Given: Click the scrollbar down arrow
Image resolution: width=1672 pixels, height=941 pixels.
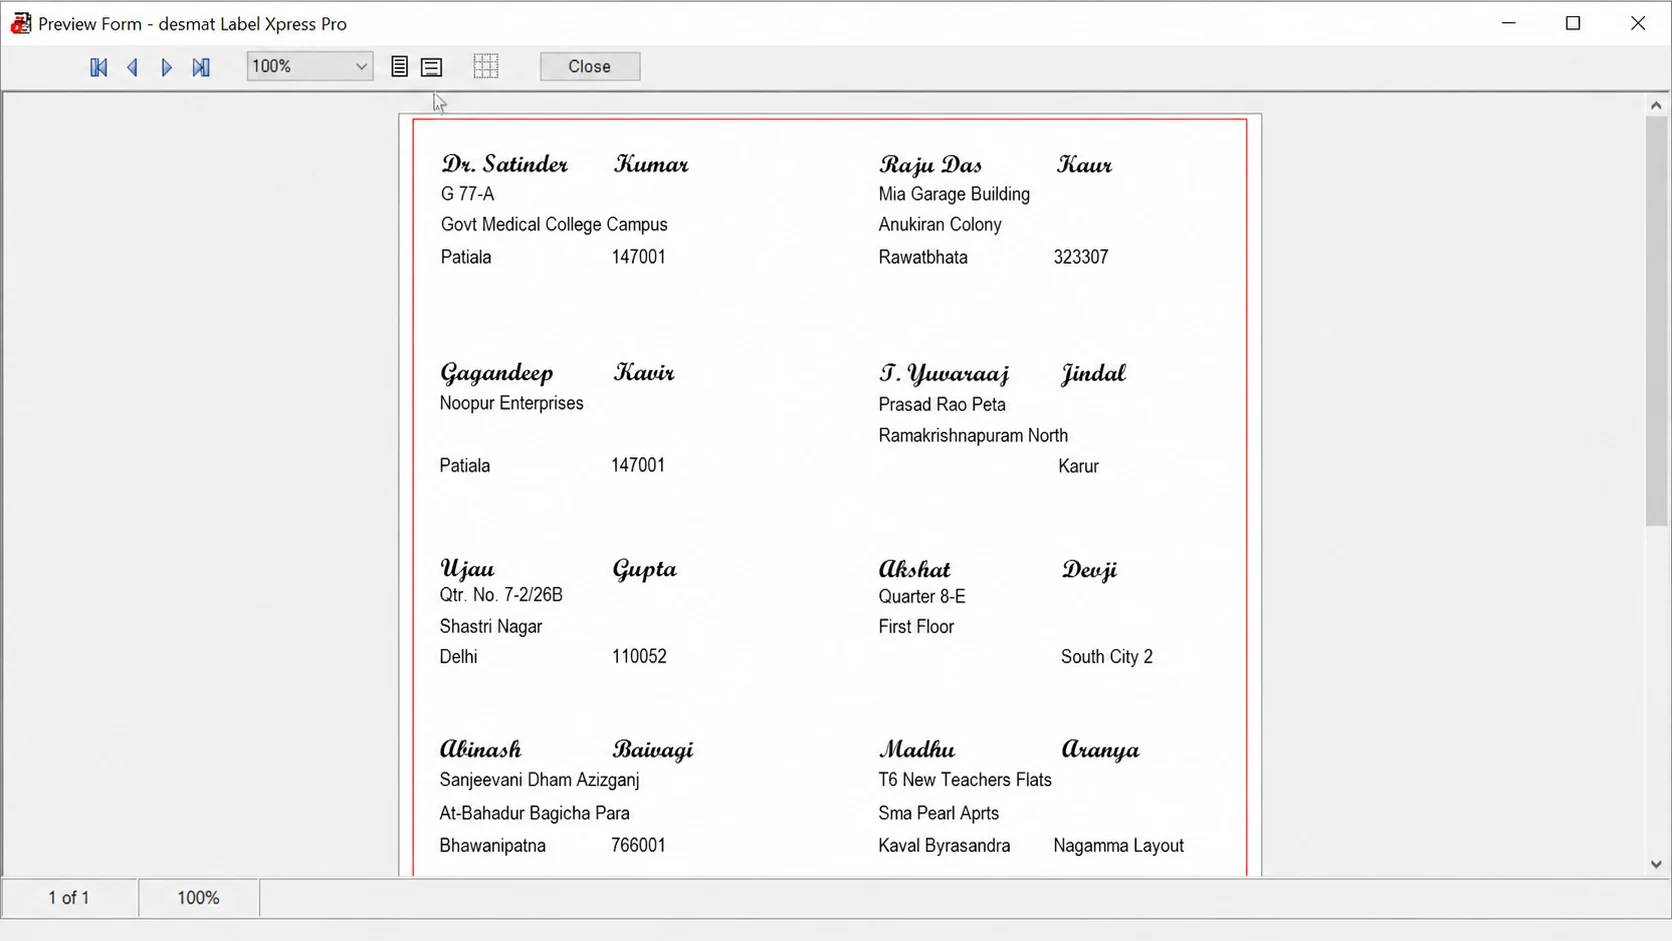Looking at the screenshot, I should coord(1656,864).
